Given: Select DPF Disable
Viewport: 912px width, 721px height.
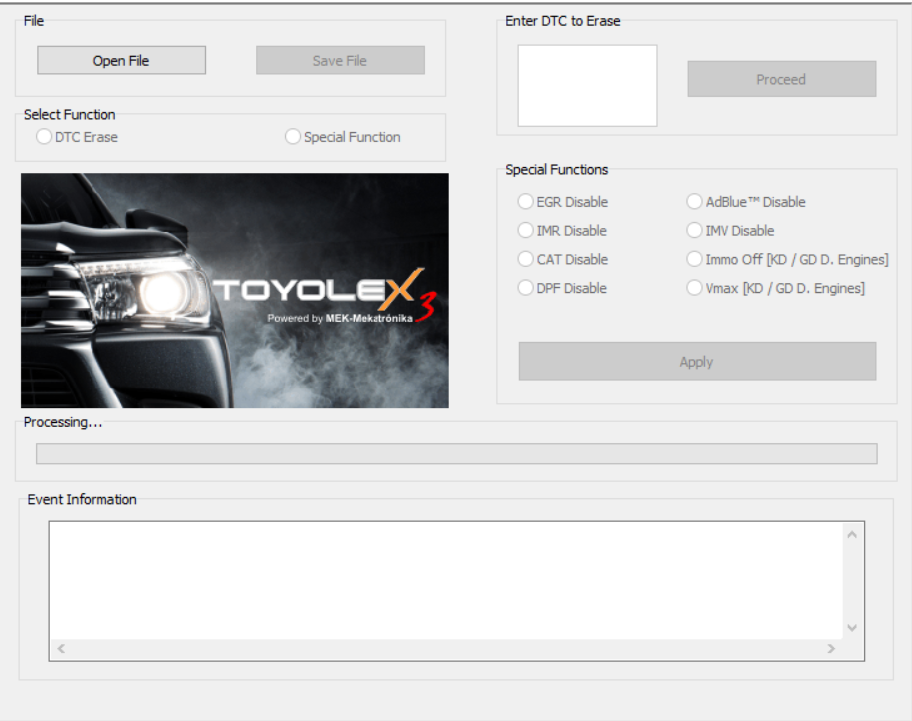Looking at the screenshot, I should click(525, 288).
